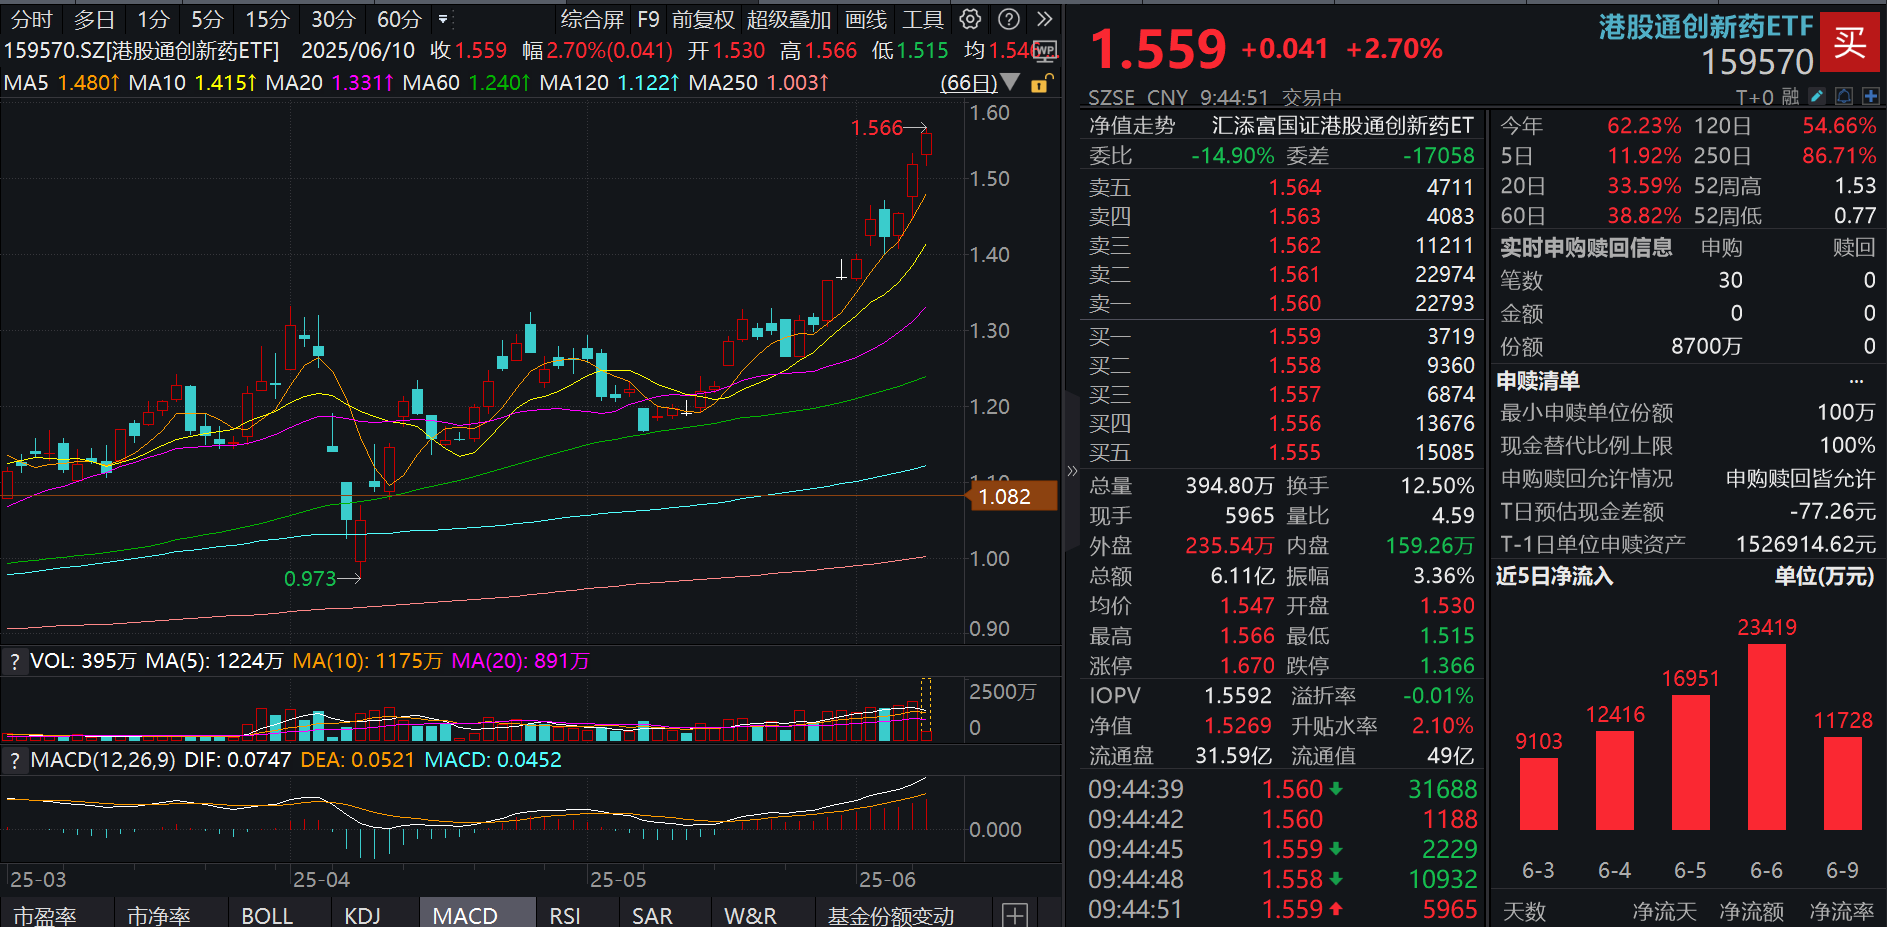1887x927 pixels.
Task: Open the chart settings gear icon
Action: click(968, 19)
